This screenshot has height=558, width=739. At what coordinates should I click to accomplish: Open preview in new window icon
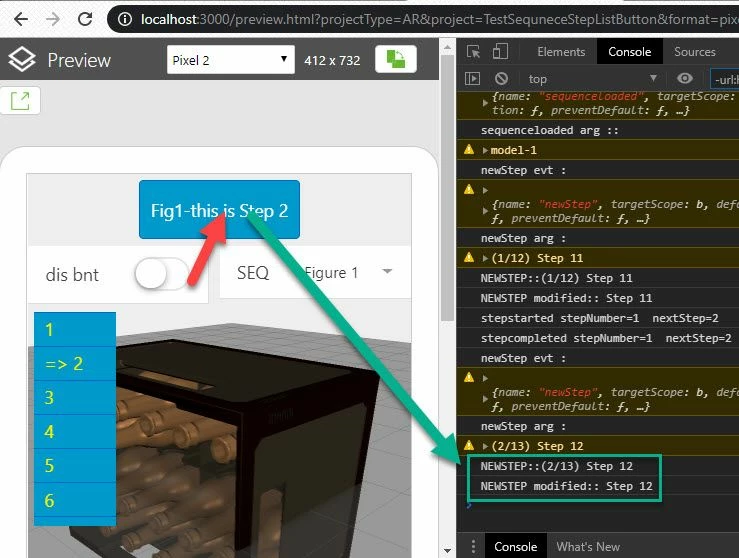tap(20, 101)
